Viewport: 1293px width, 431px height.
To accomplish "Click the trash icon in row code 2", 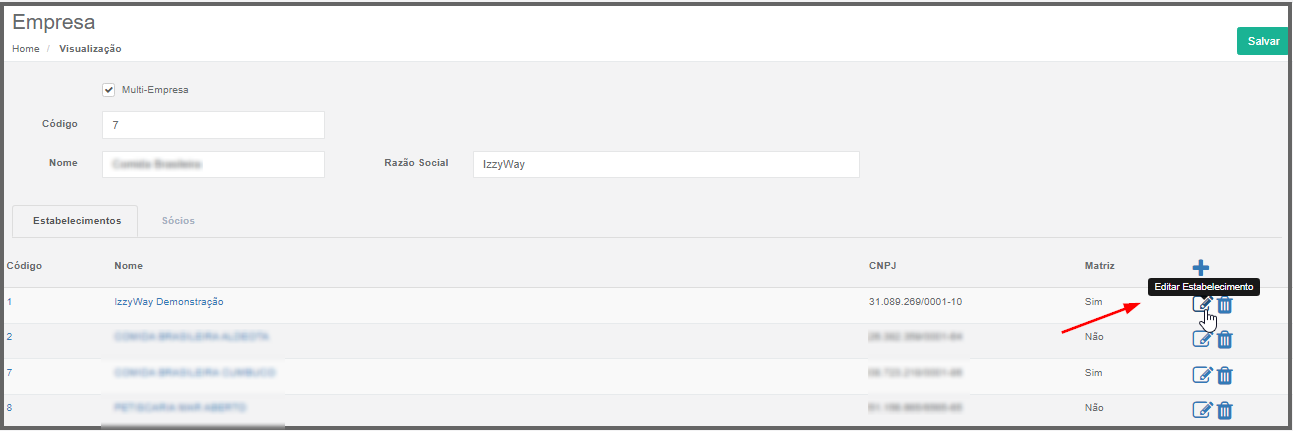I will point(1225,339).
